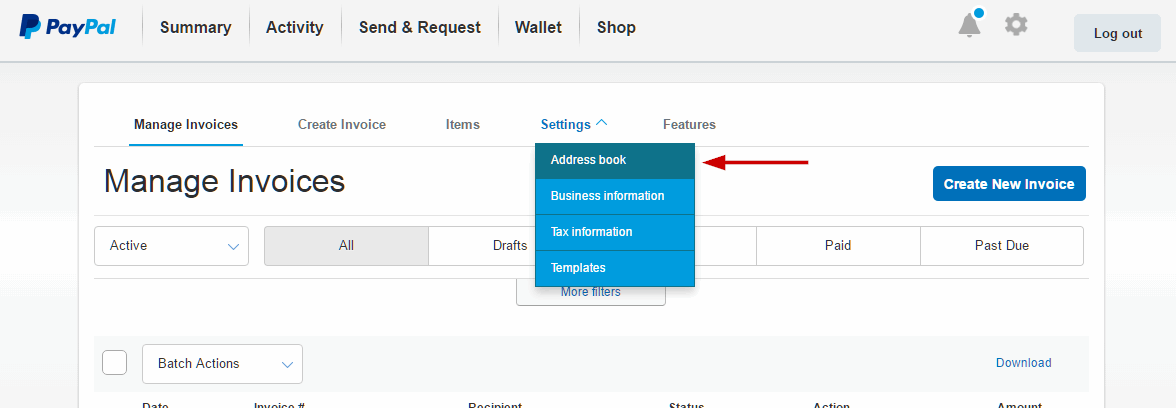Open the Features tab
1176x408 pixels.
[689, 124]
